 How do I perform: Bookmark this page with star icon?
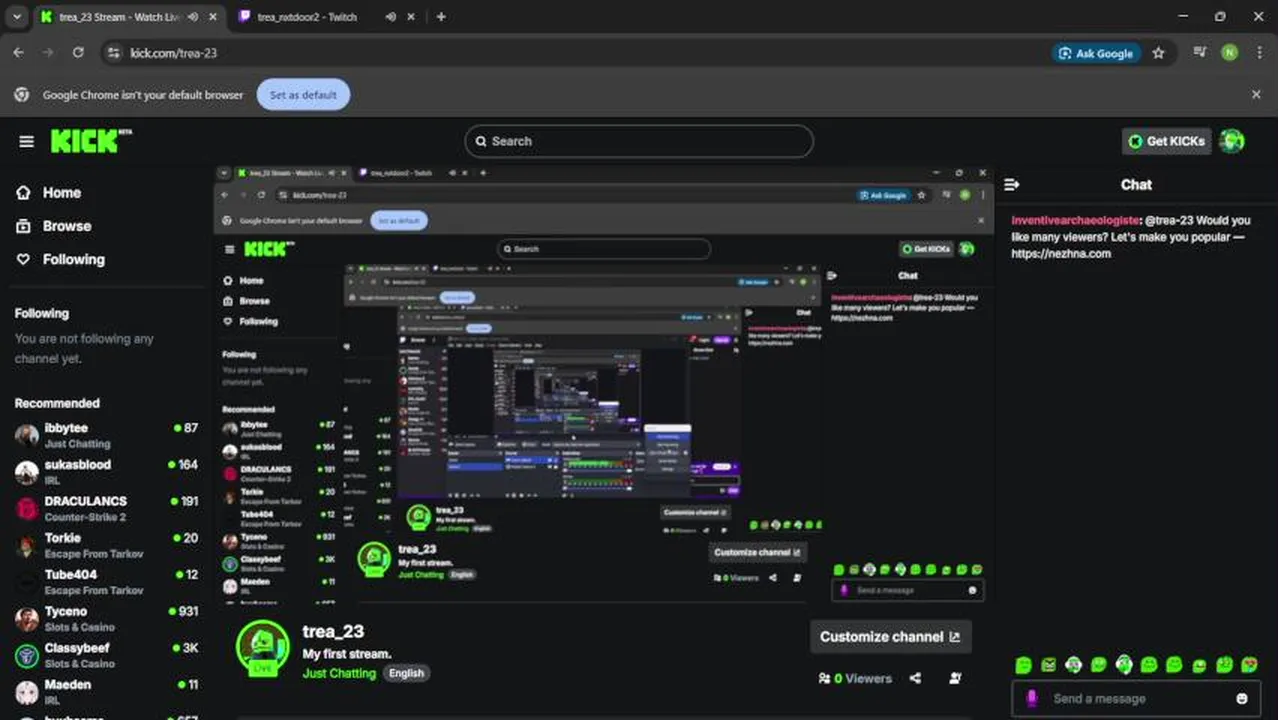click(1158, 53)
